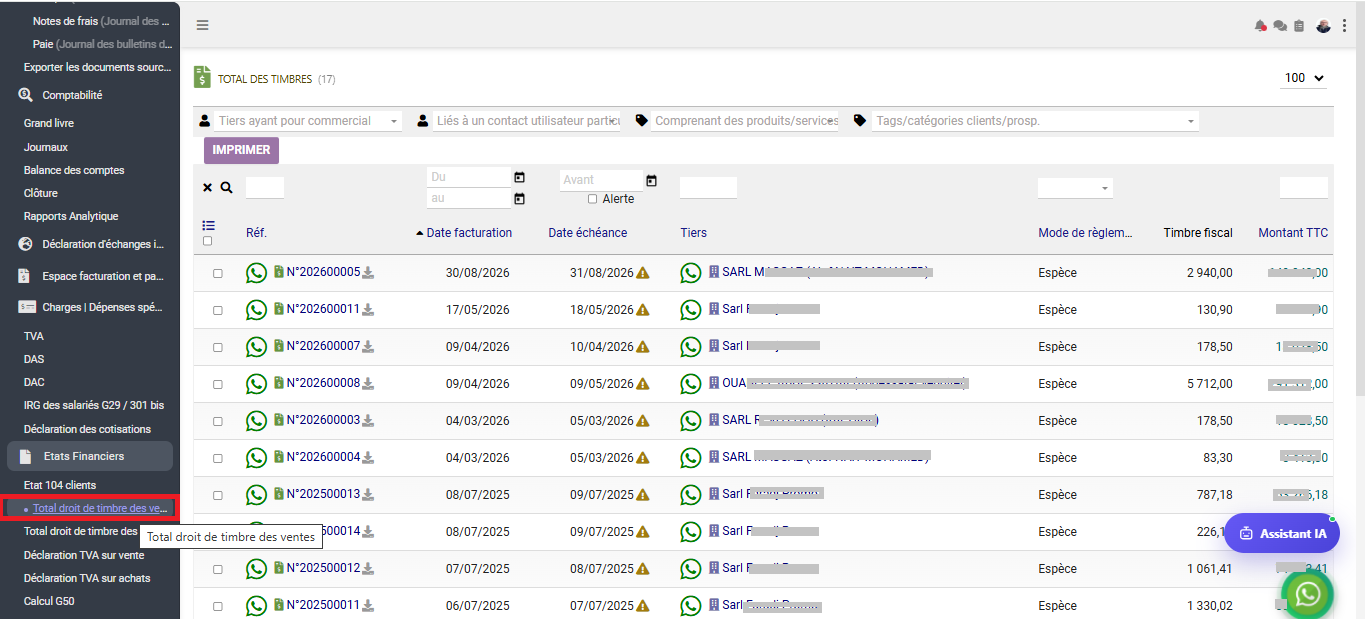Download invoice N°202600005 file
This screenshot has height=619, width=1365.
coord(368,272)
